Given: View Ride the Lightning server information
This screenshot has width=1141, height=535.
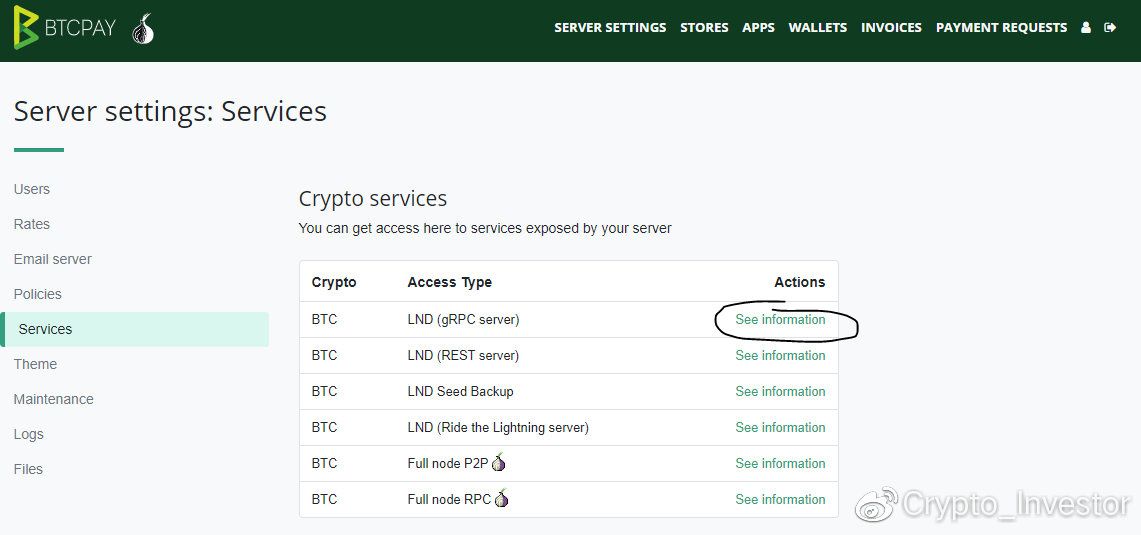Looking at the screenshot, I should click(780, 427).
